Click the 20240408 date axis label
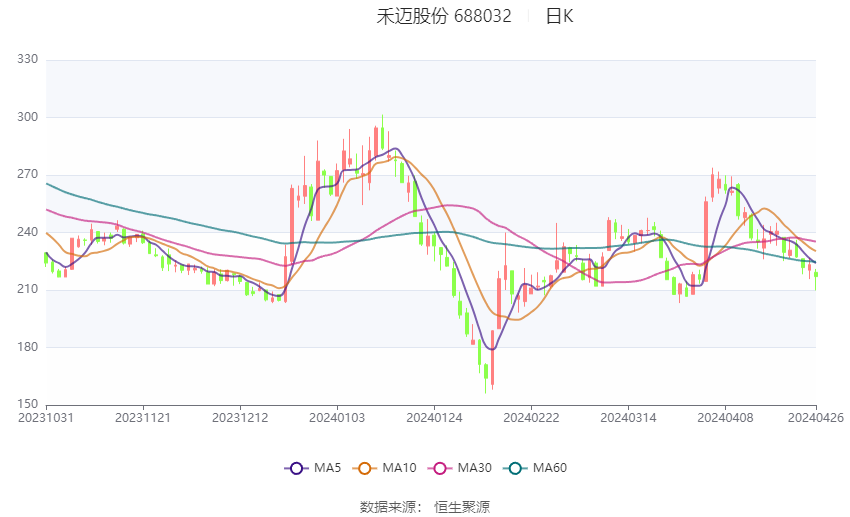Image resolution: width=850 pixels, height=517 pixels. coord(725,418)
